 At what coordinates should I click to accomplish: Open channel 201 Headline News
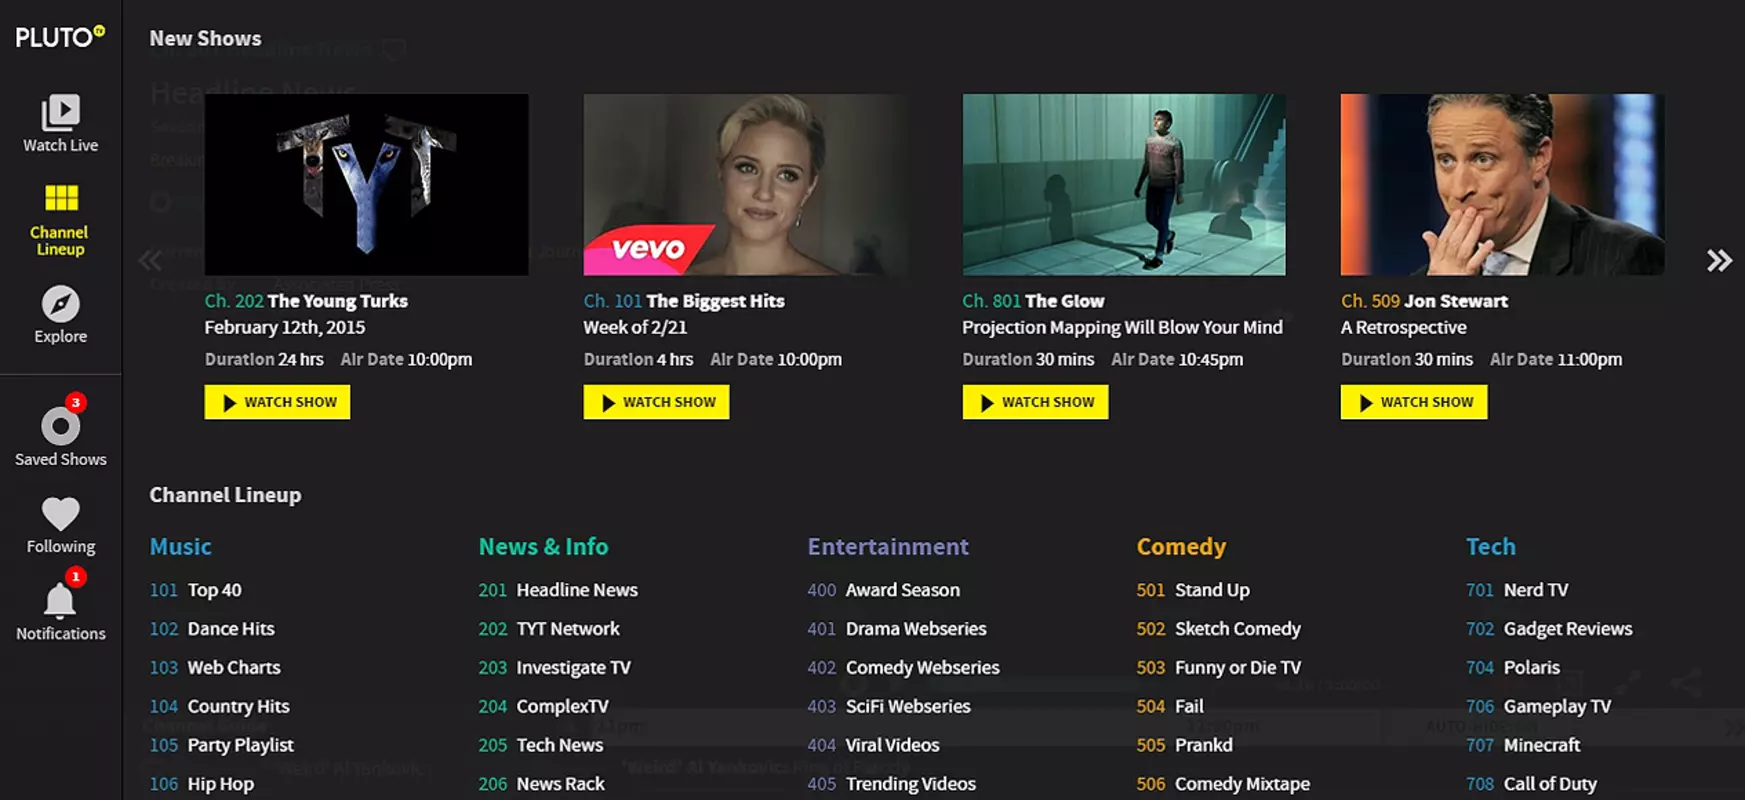pyautogui.click(x=558, y=590)
